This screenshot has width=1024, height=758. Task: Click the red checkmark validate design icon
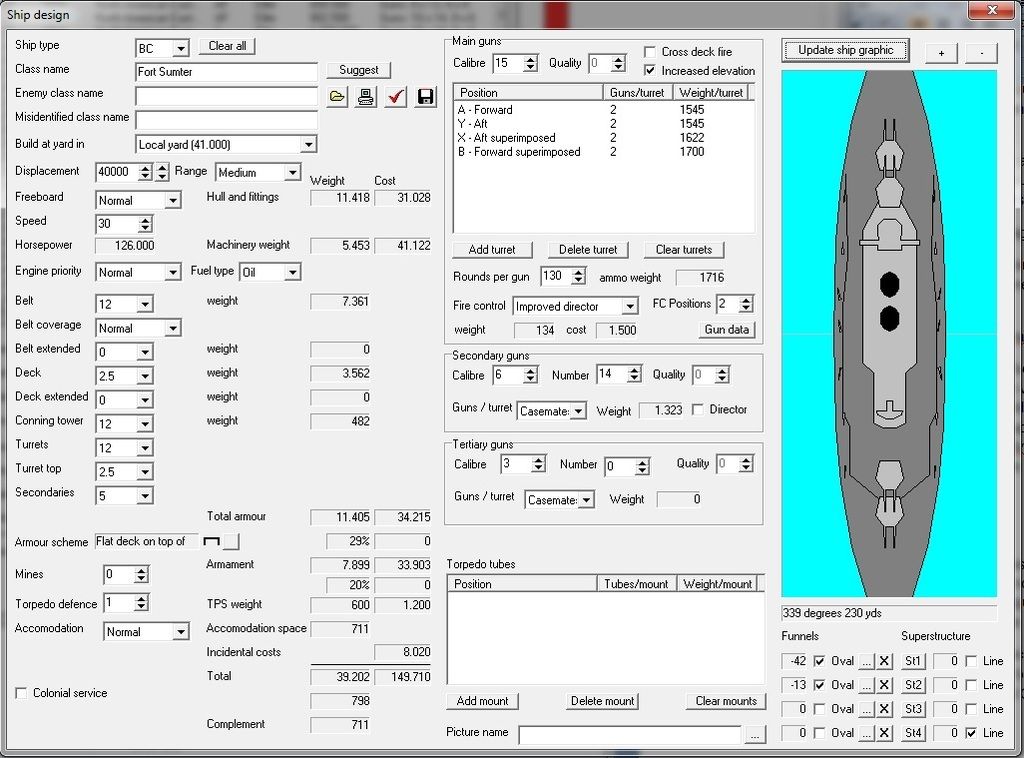point(395,97)
